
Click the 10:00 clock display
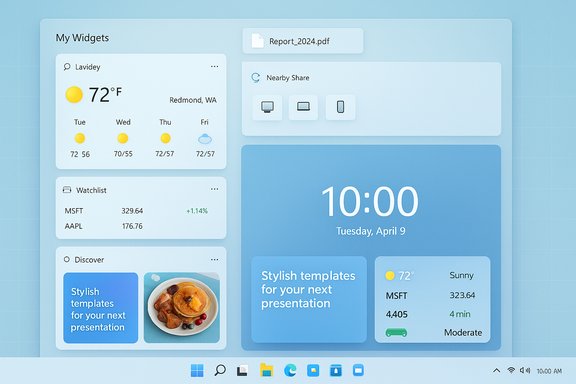pyautogui.click(x=370, y=201)
